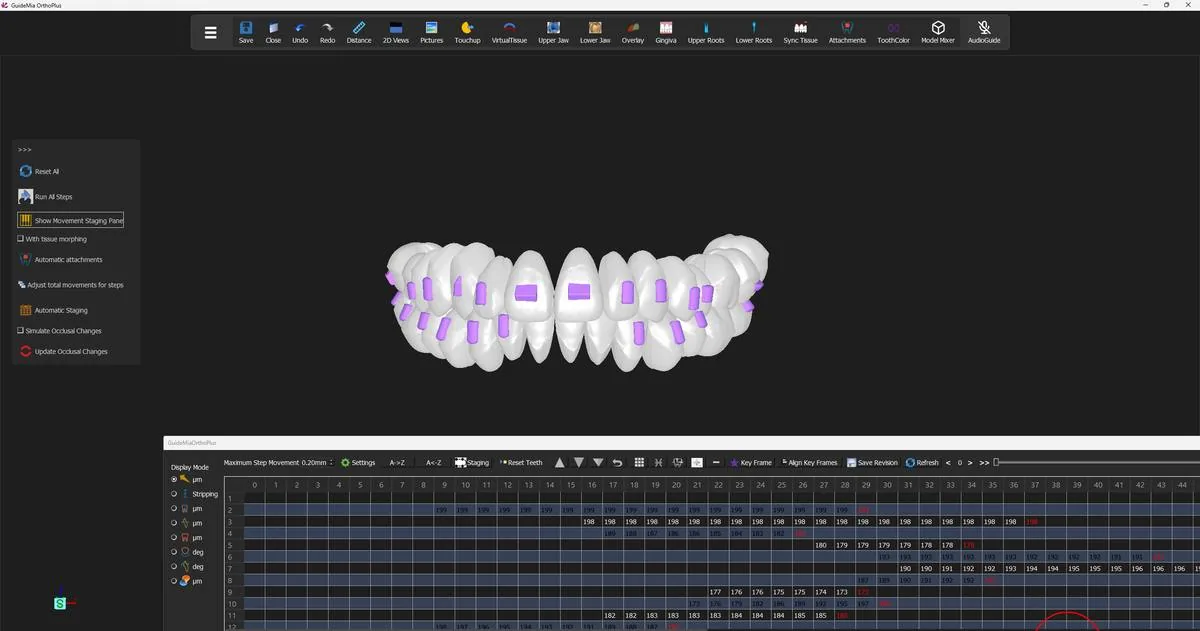Select the Distance measuring tool
1200x631 pixels.
(359, 33)
